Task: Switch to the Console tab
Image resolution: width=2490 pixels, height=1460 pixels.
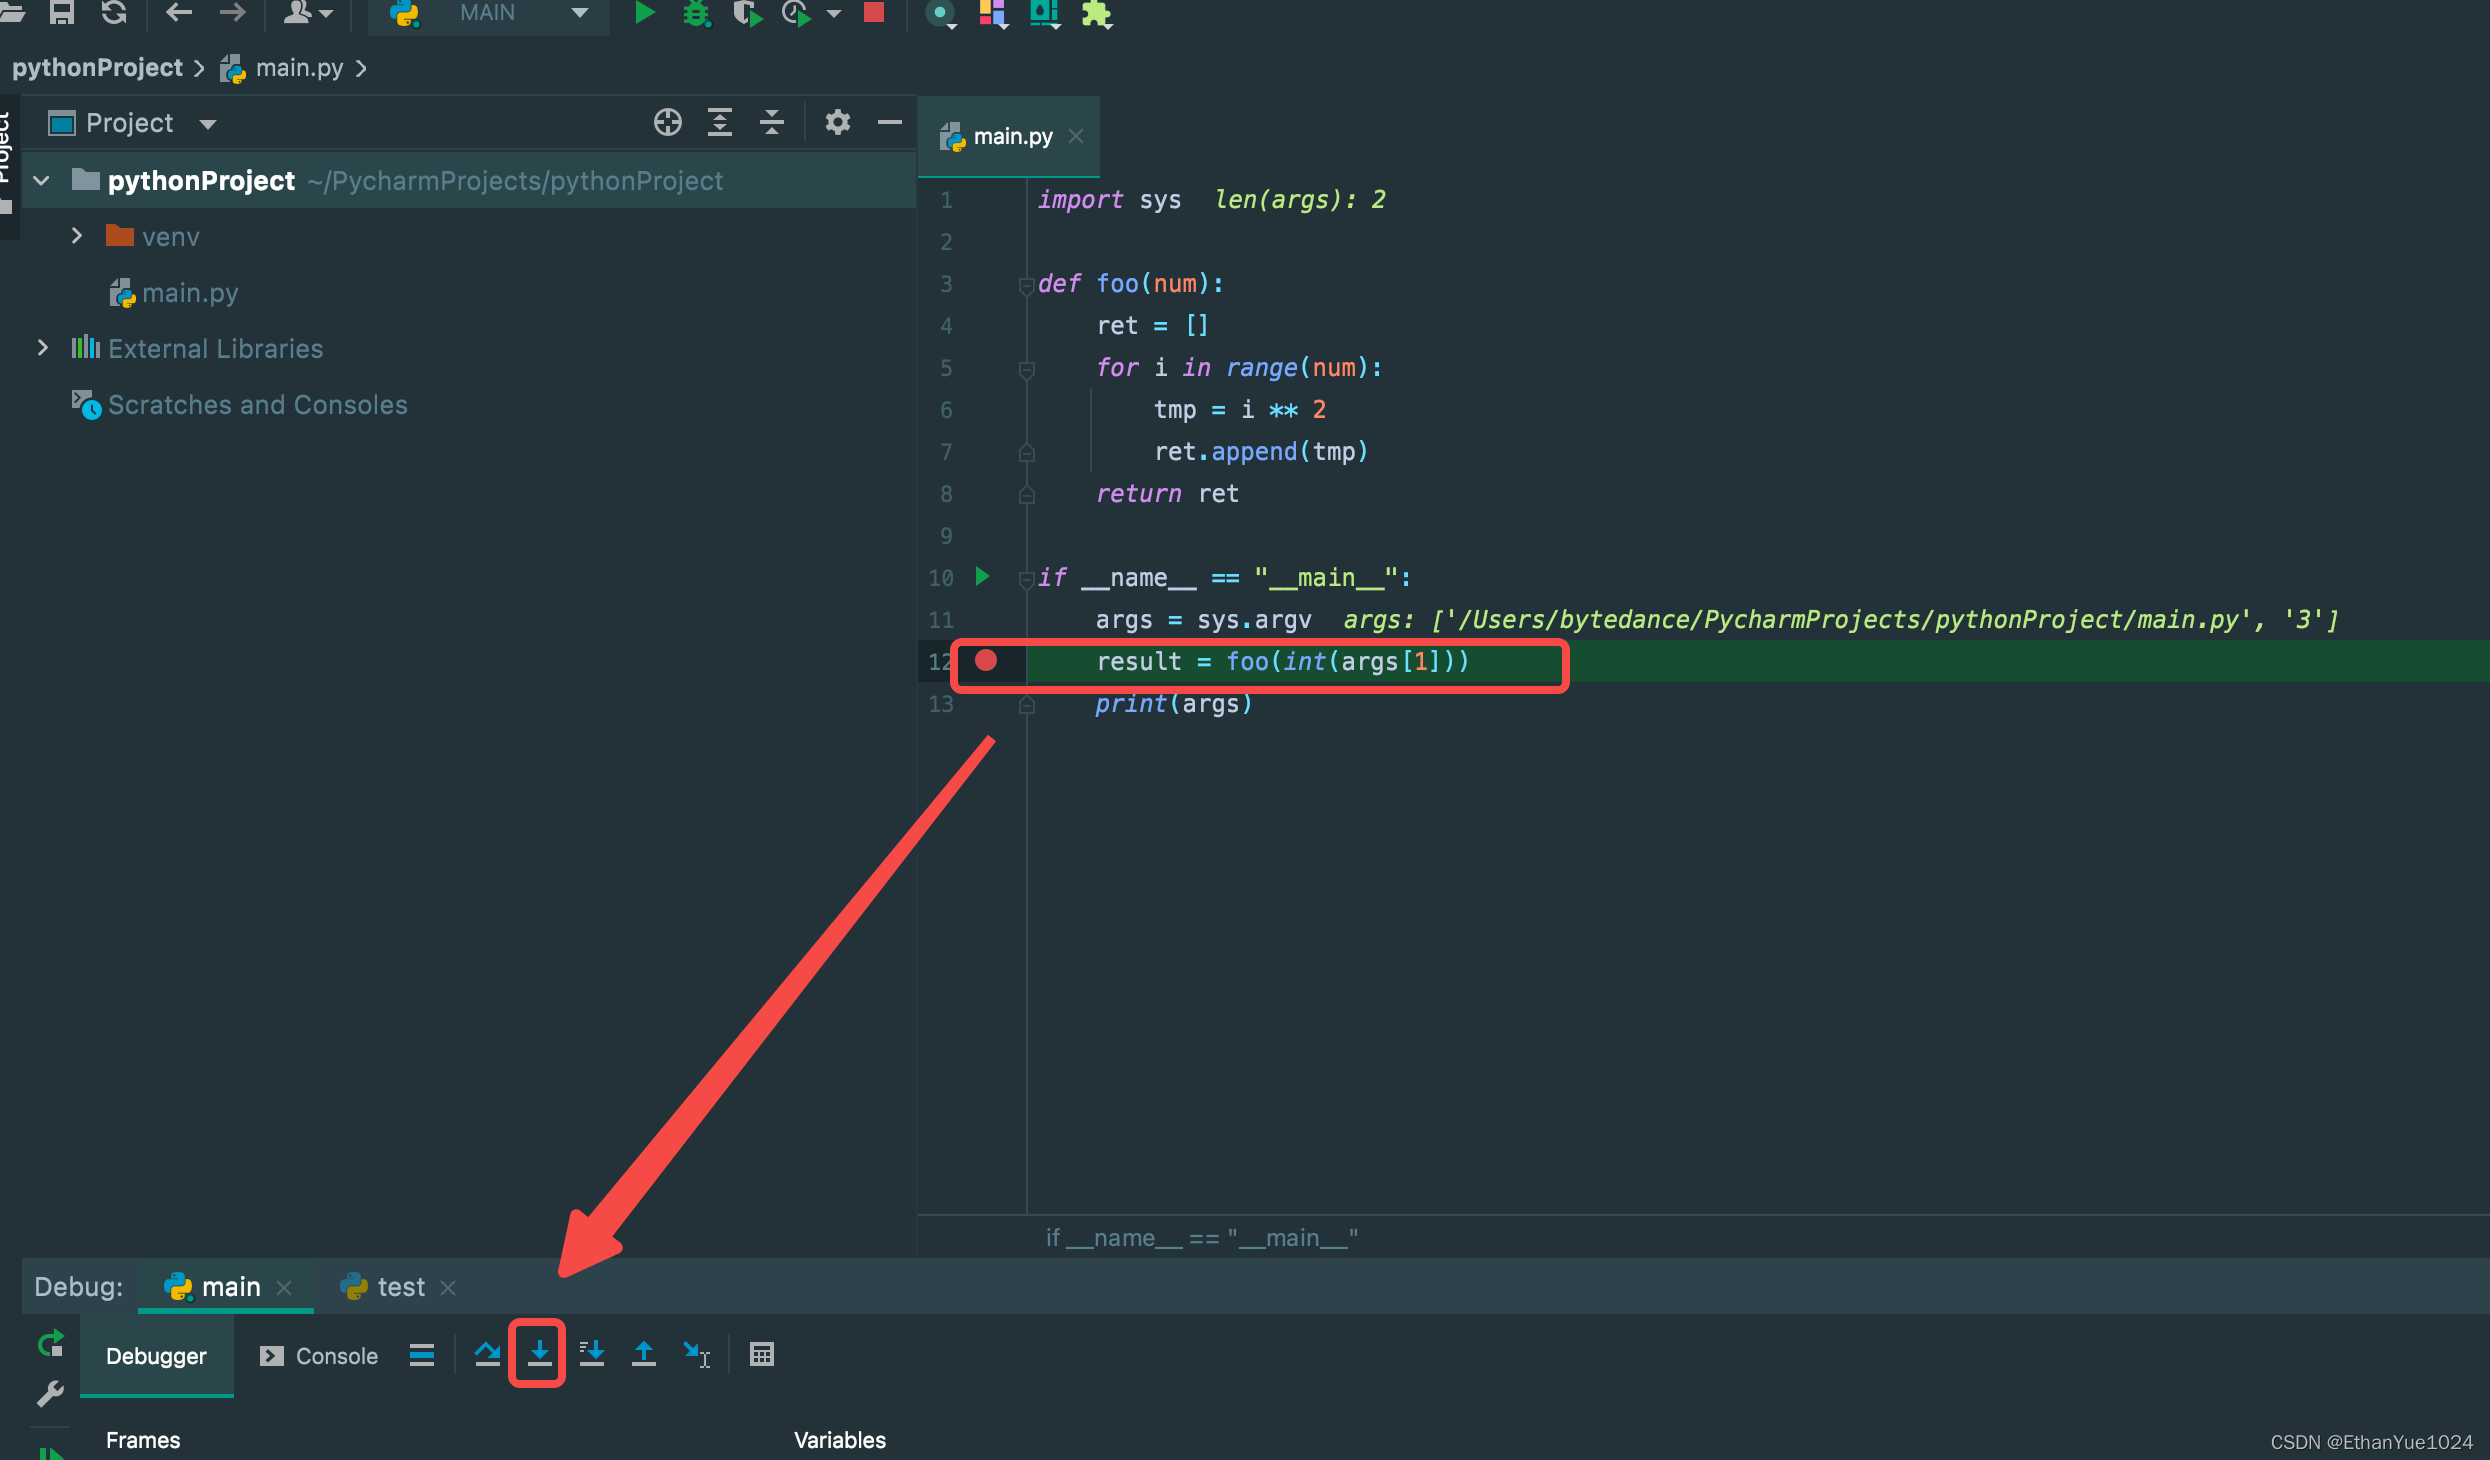Action: [x=319, y=1356]
